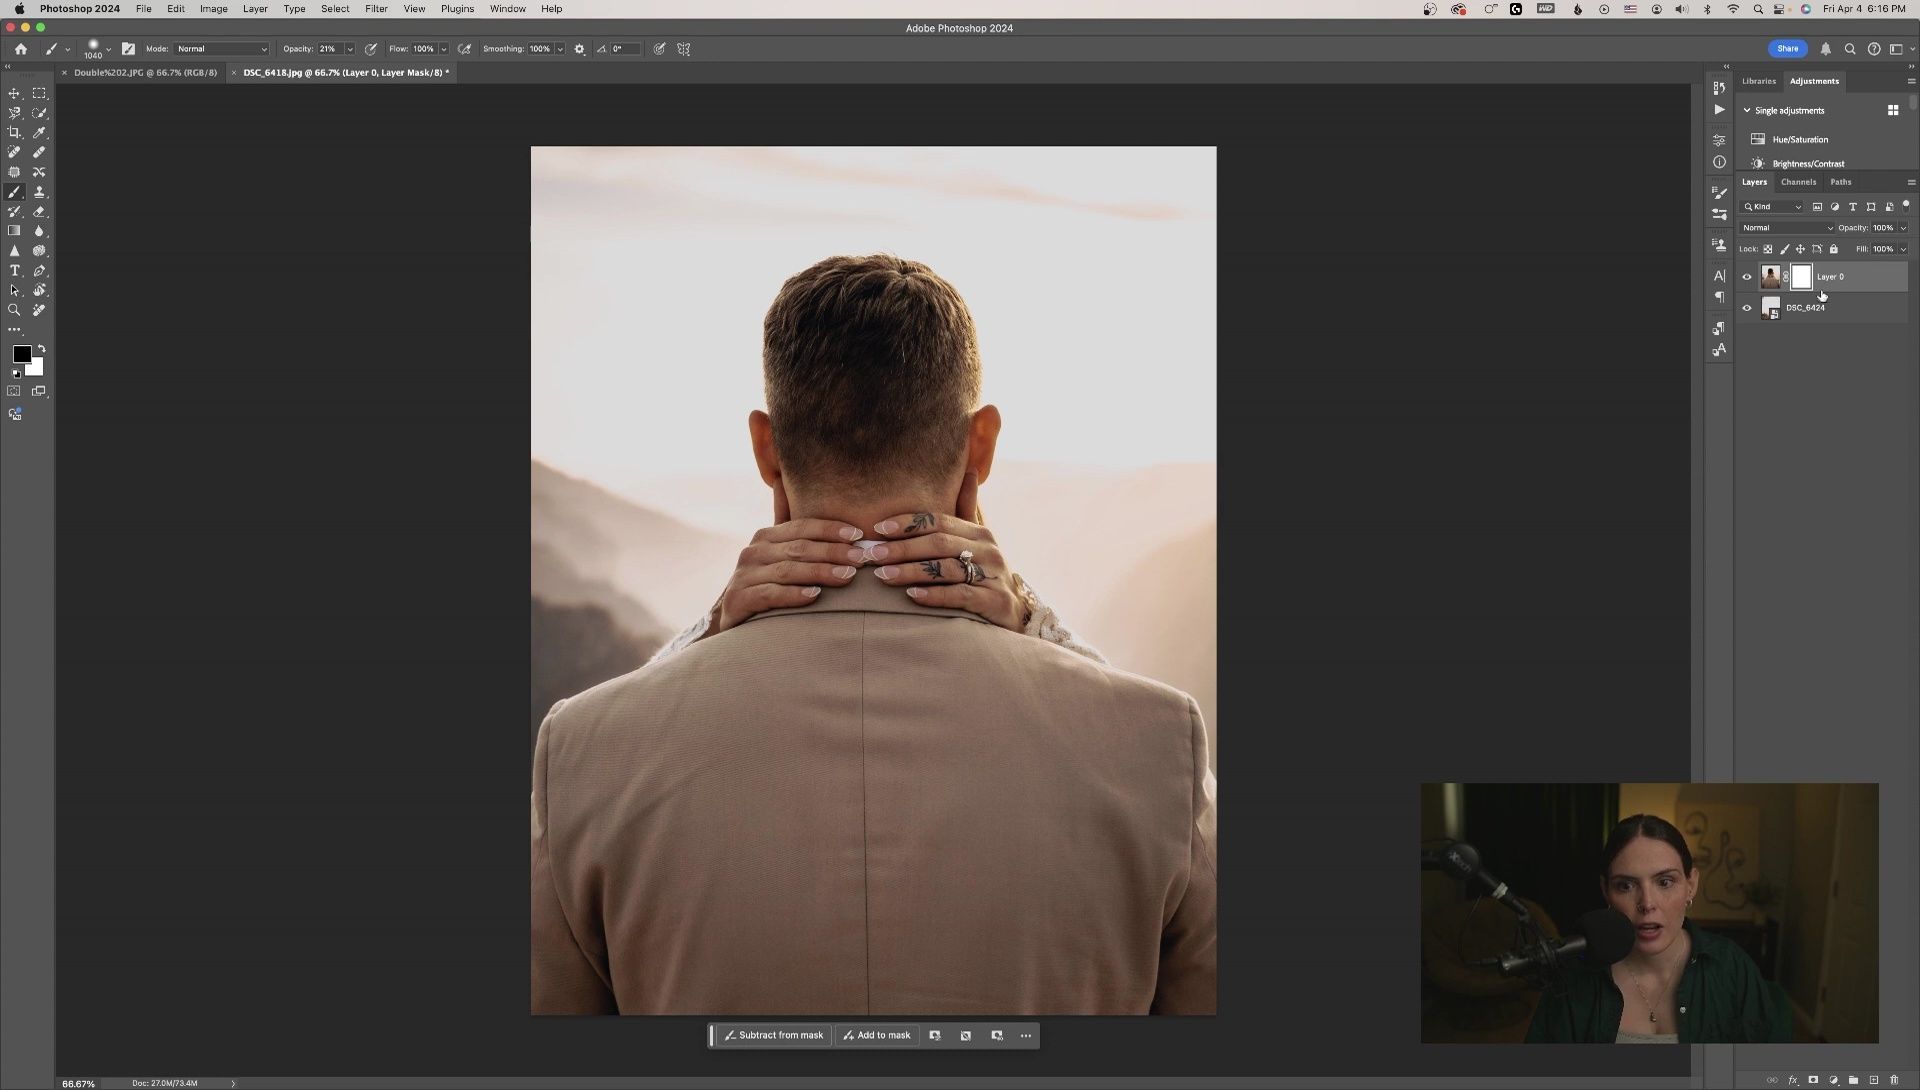Collapse Single adjustments section
Screen dimensions: 1920x1090
point(1747,111)
